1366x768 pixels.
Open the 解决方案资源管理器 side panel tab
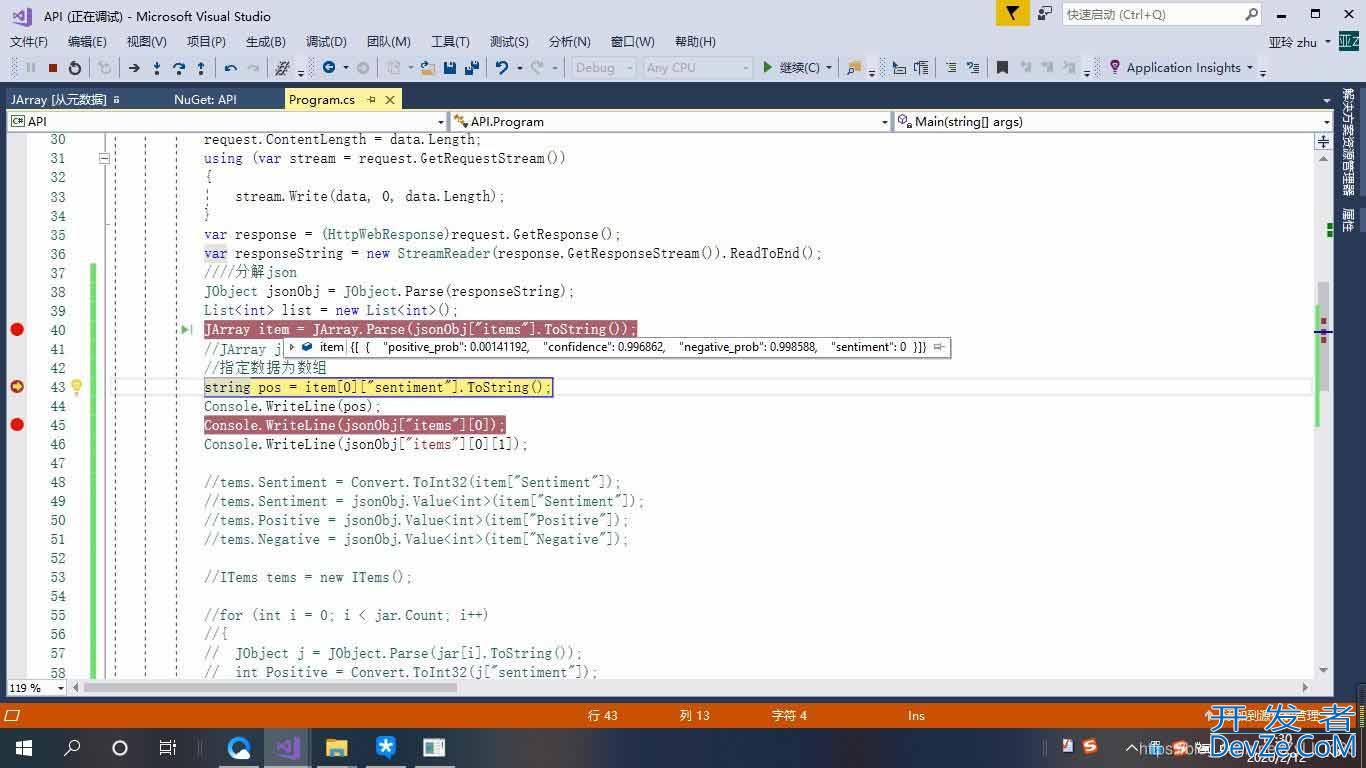(x=1349, y=143)
